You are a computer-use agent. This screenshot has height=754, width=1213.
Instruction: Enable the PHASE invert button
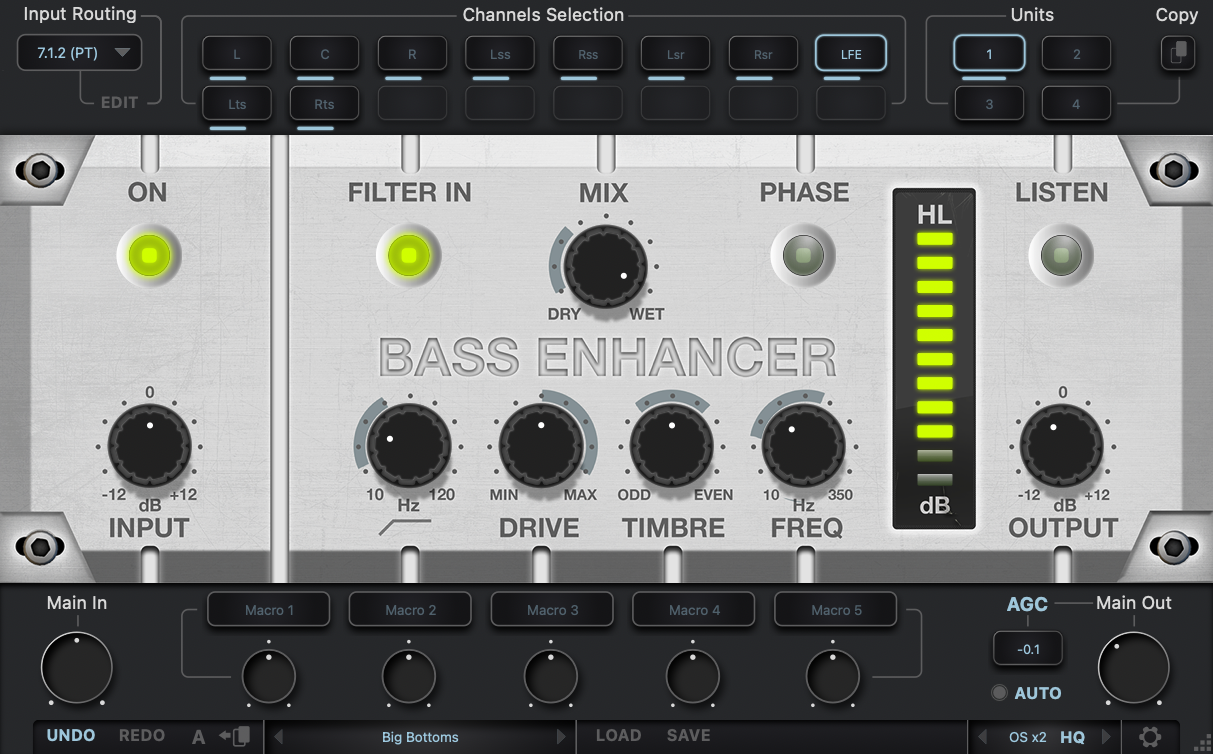tap(803, 256)
